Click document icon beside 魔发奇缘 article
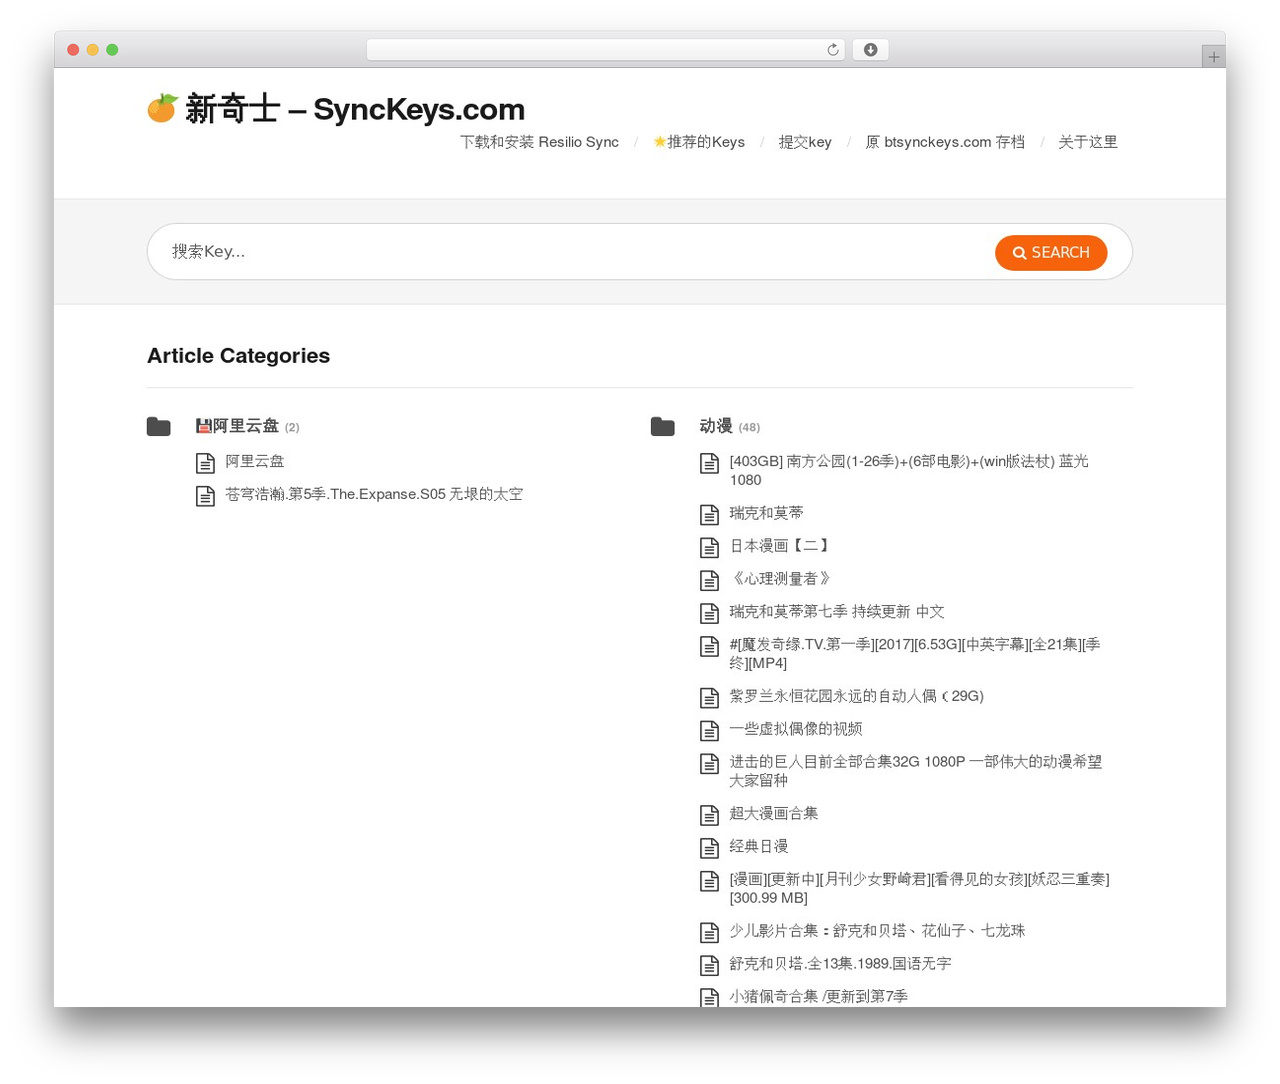Screen dimensions: 1280x1084 click(709, 646)
